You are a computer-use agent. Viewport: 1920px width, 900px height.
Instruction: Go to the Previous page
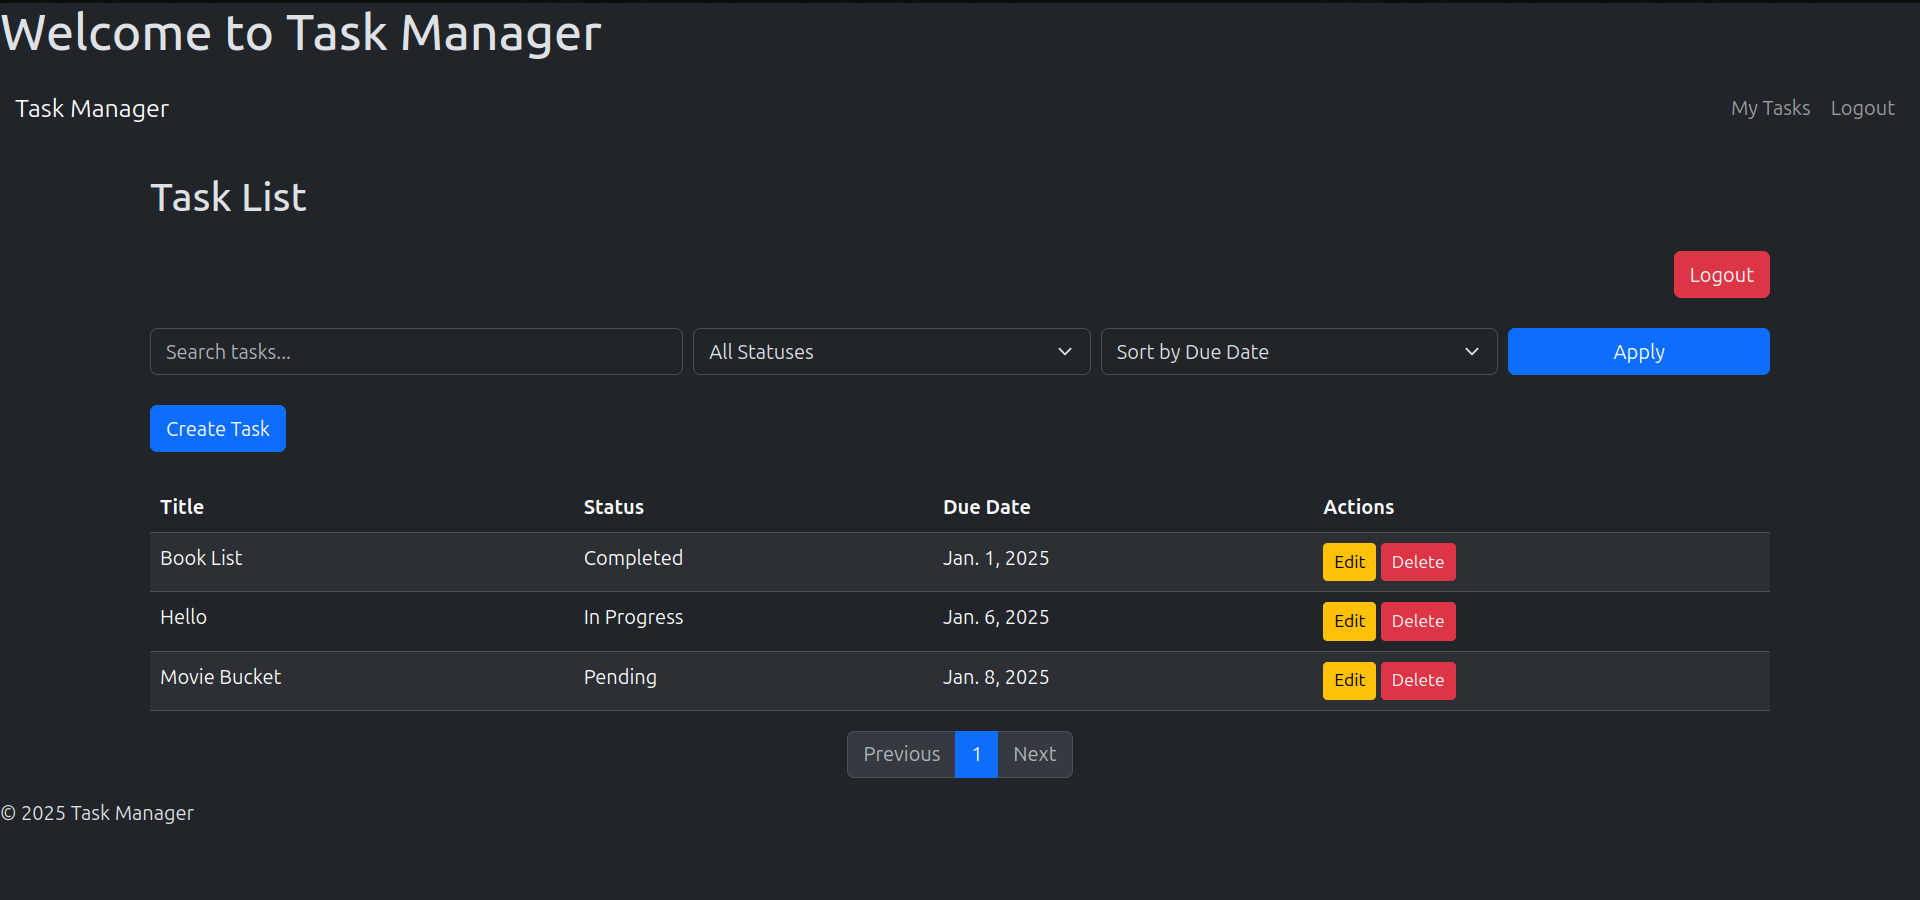[901, 754]
